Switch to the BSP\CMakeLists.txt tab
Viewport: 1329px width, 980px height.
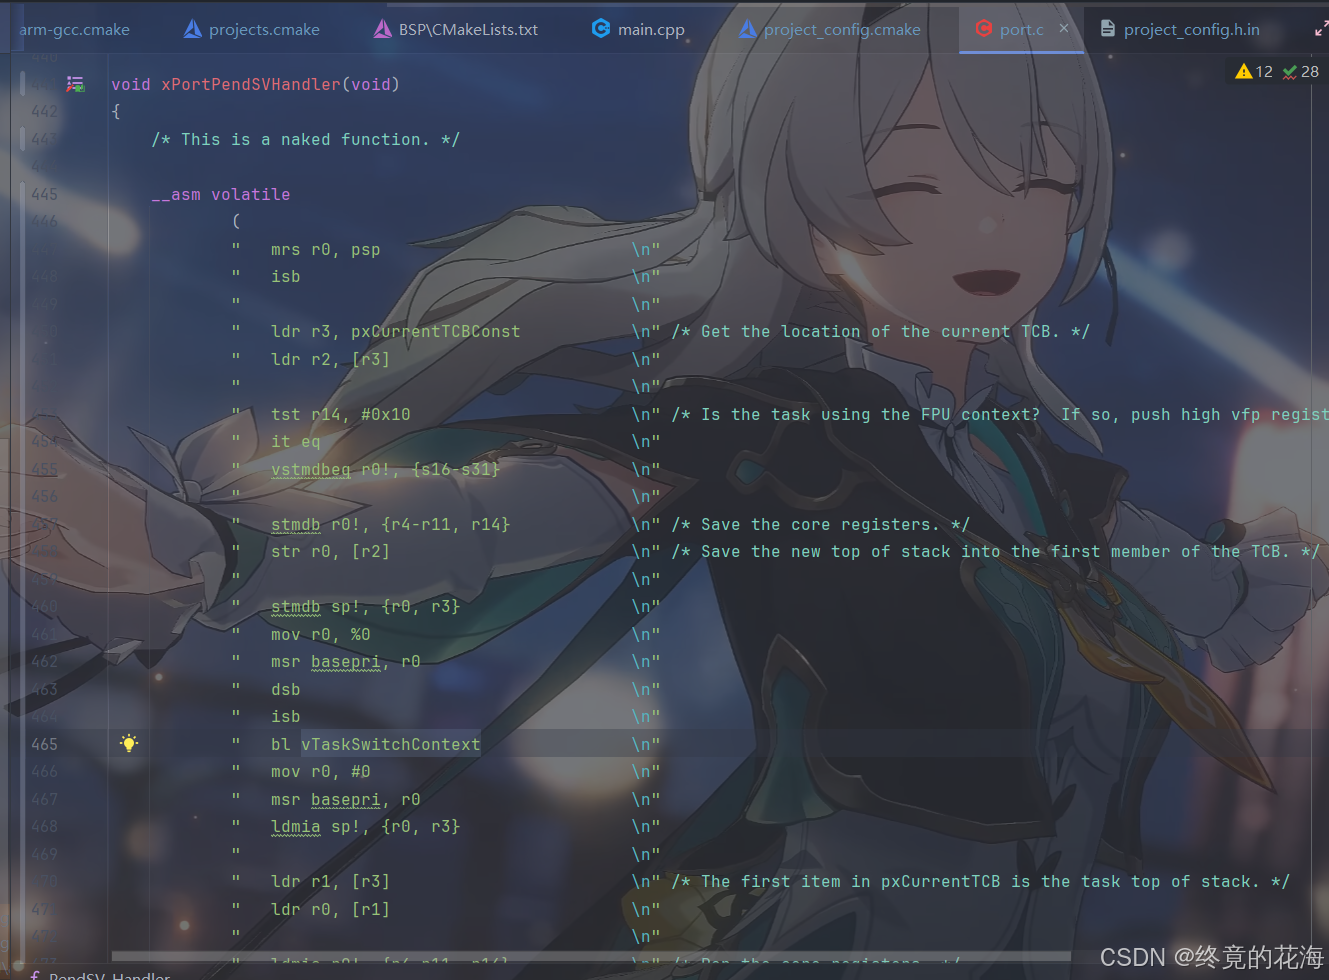[468, 30]
